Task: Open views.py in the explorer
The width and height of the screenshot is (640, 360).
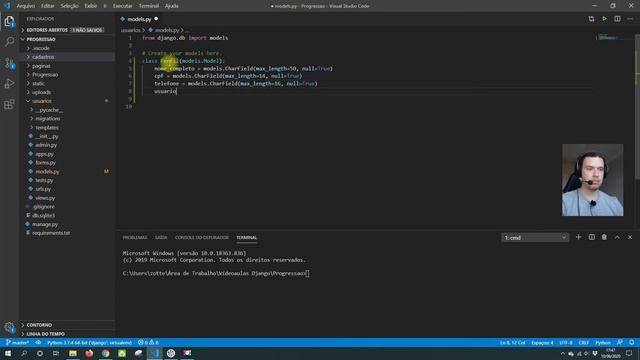Action: tap(45, 198)
